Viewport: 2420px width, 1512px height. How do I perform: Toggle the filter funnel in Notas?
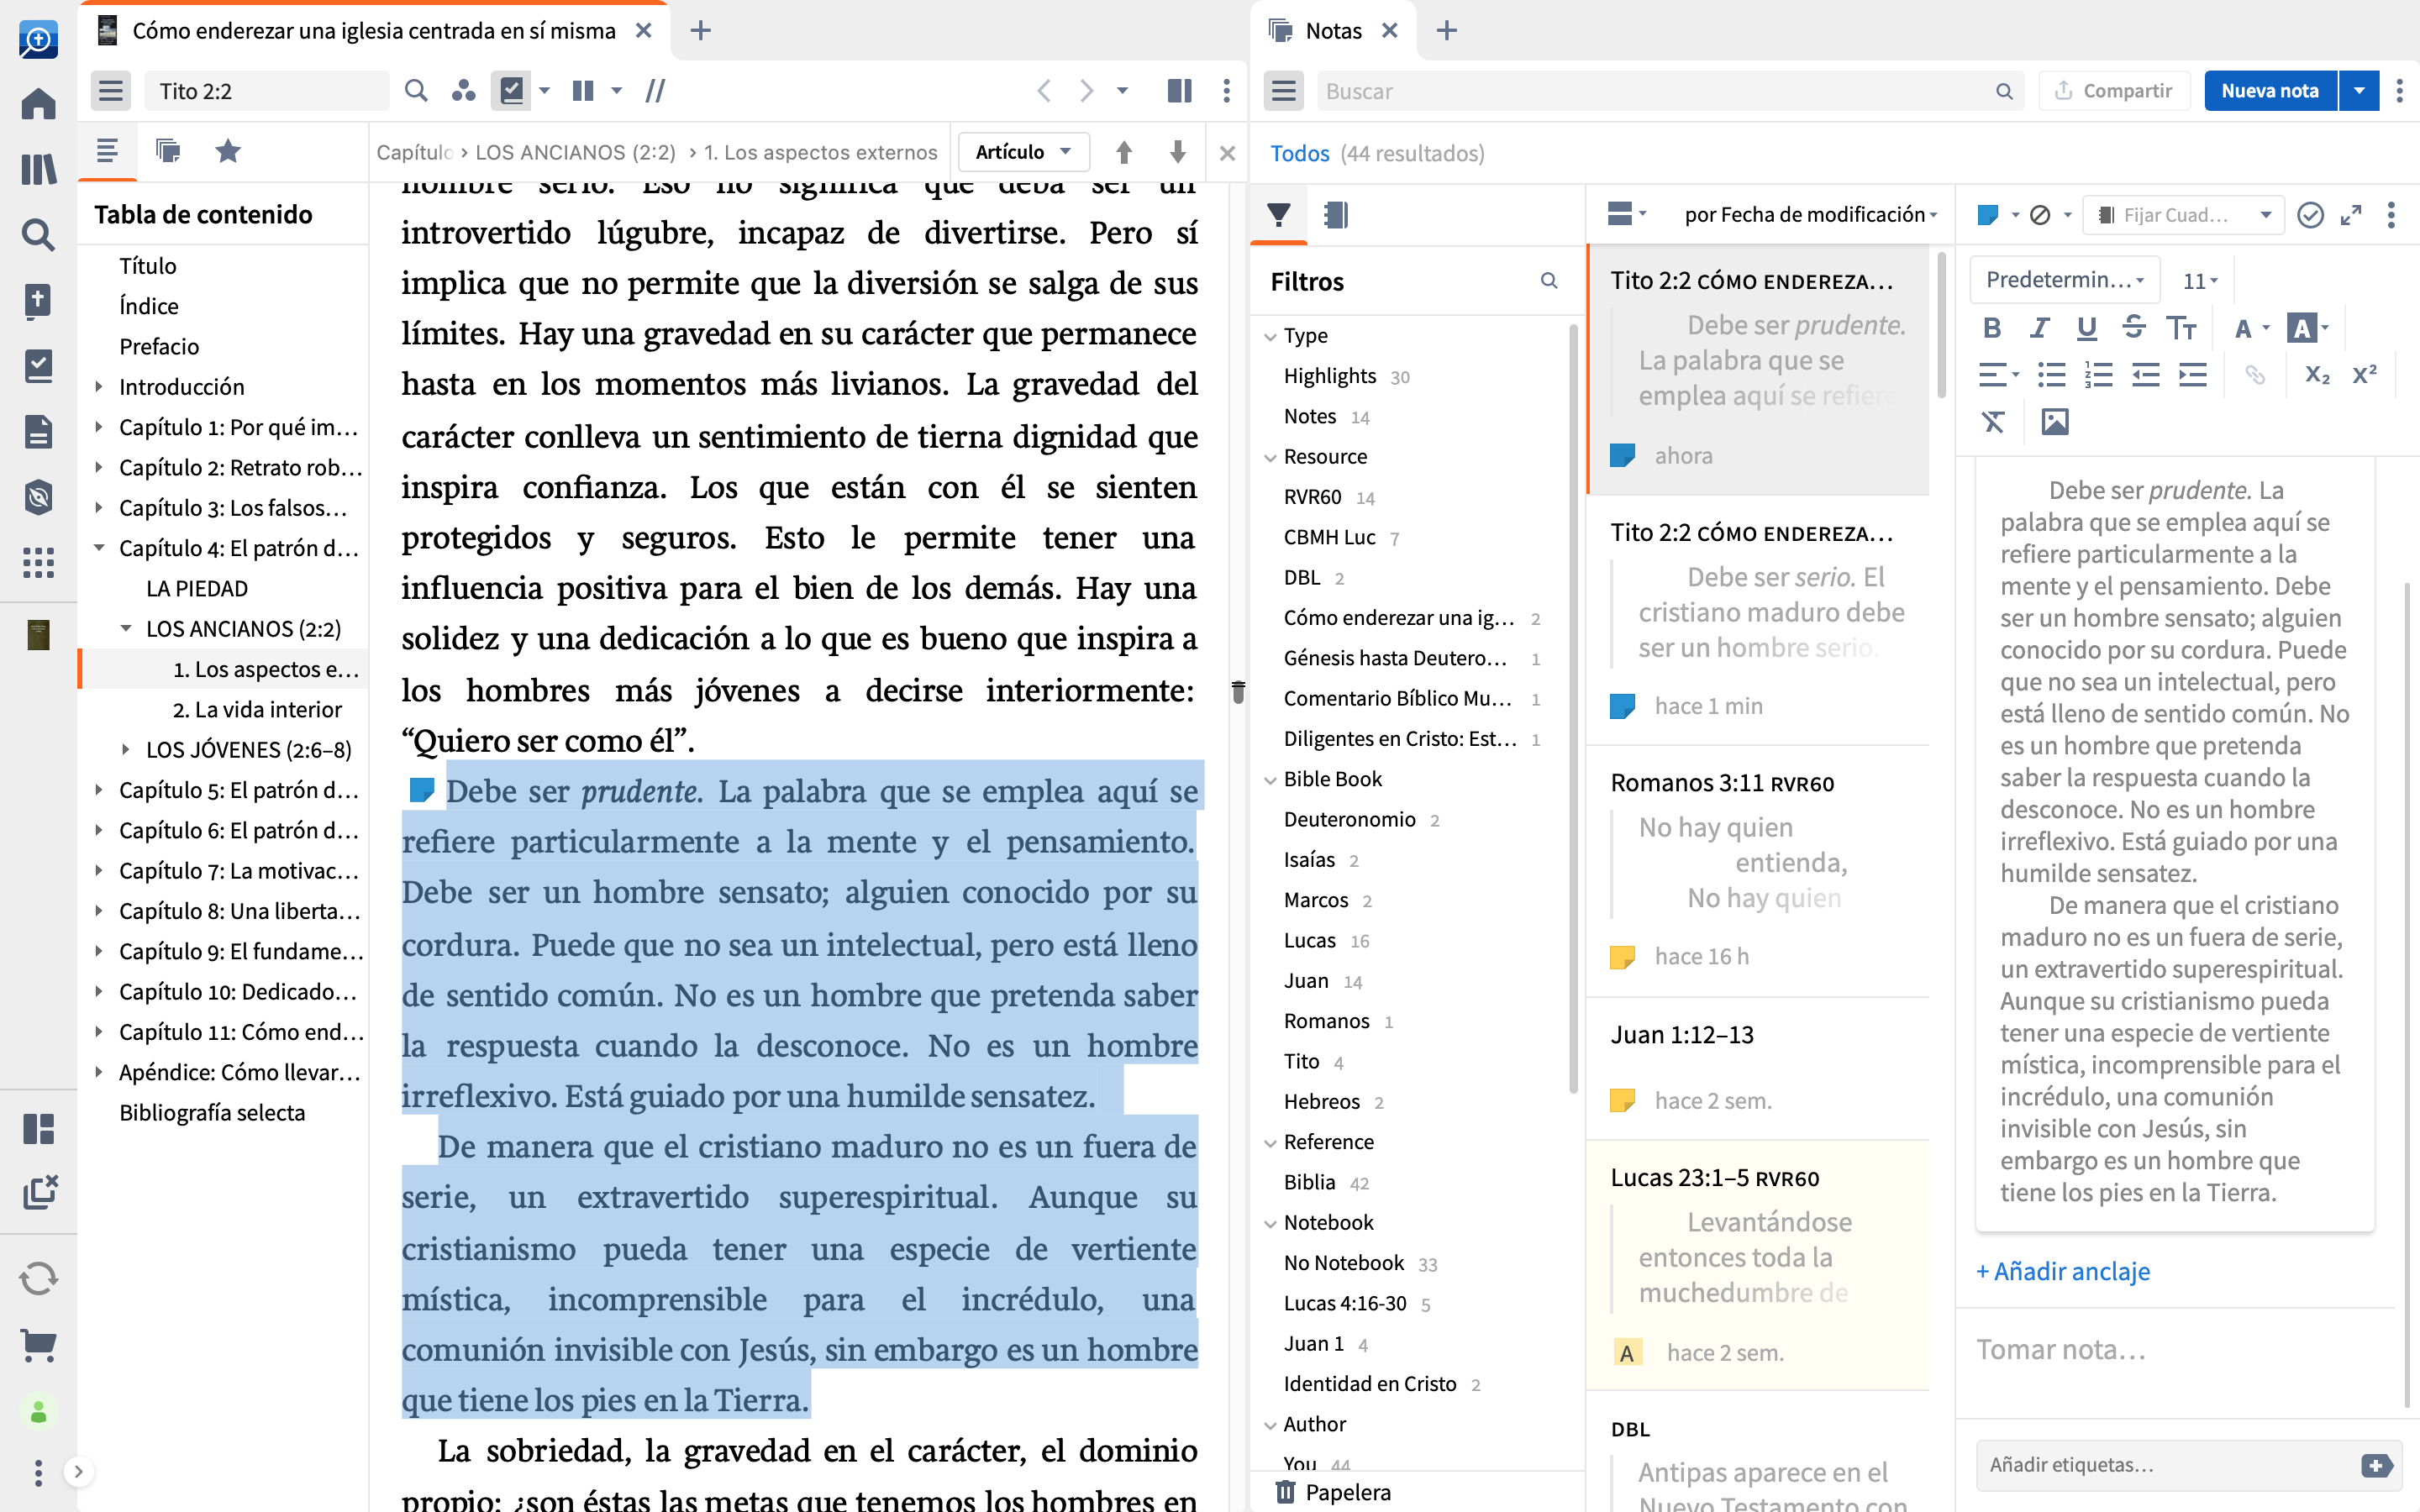click(x=1278, y=215)
